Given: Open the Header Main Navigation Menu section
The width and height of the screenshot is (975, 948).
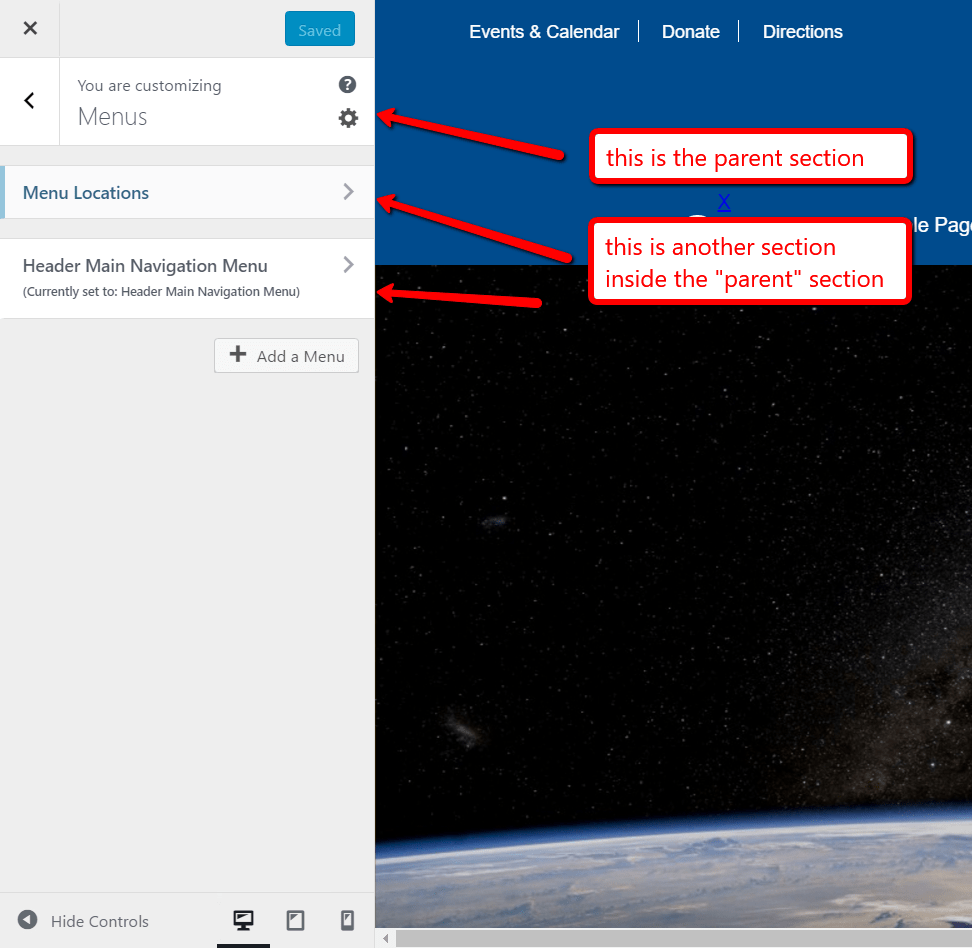Looking at the screenshot, I should pos(187,278).
